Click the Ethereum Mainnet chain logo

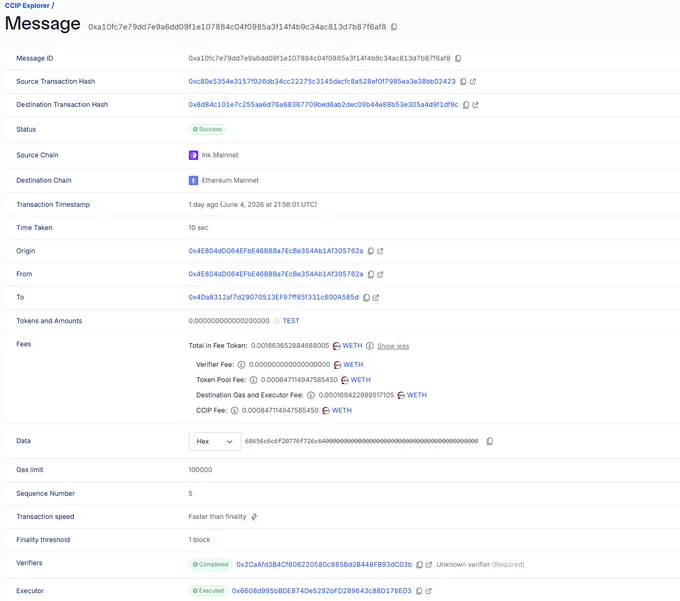click(193, 180)
